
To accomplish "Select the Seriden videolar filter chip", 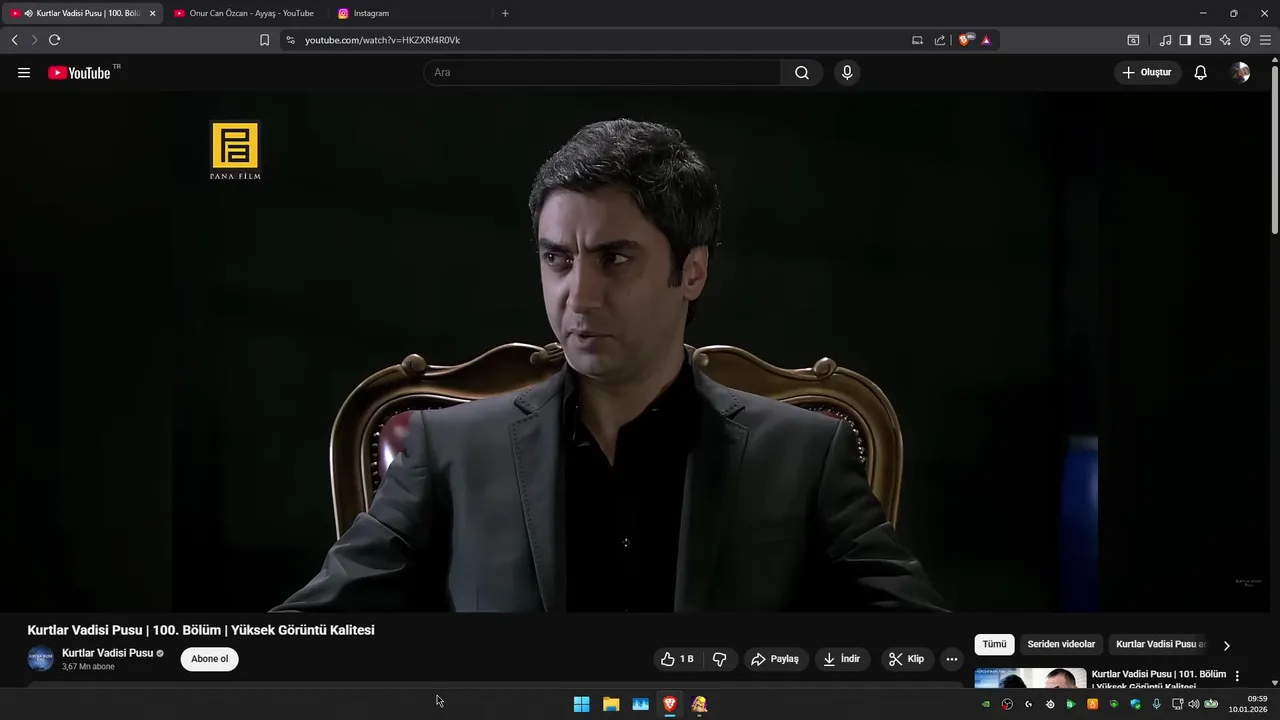I will pos(1061,645).
